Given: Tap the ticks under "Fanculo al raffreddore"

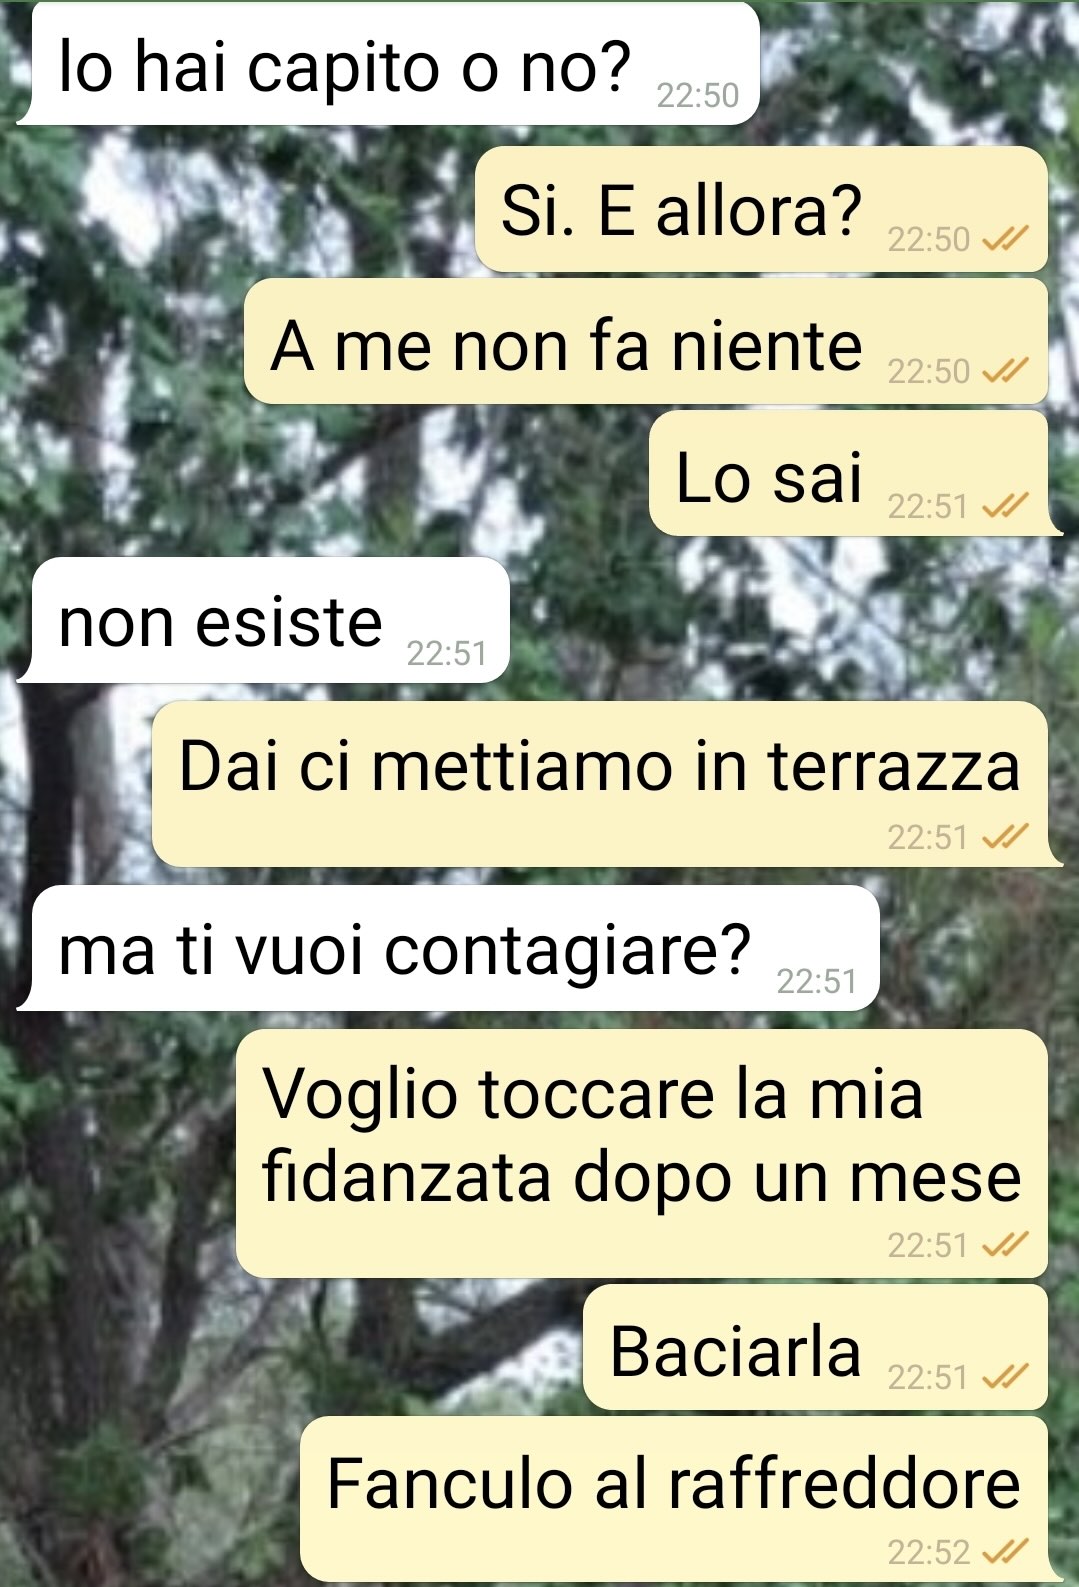Looking at the screenshot, I should (1004, 1551).
